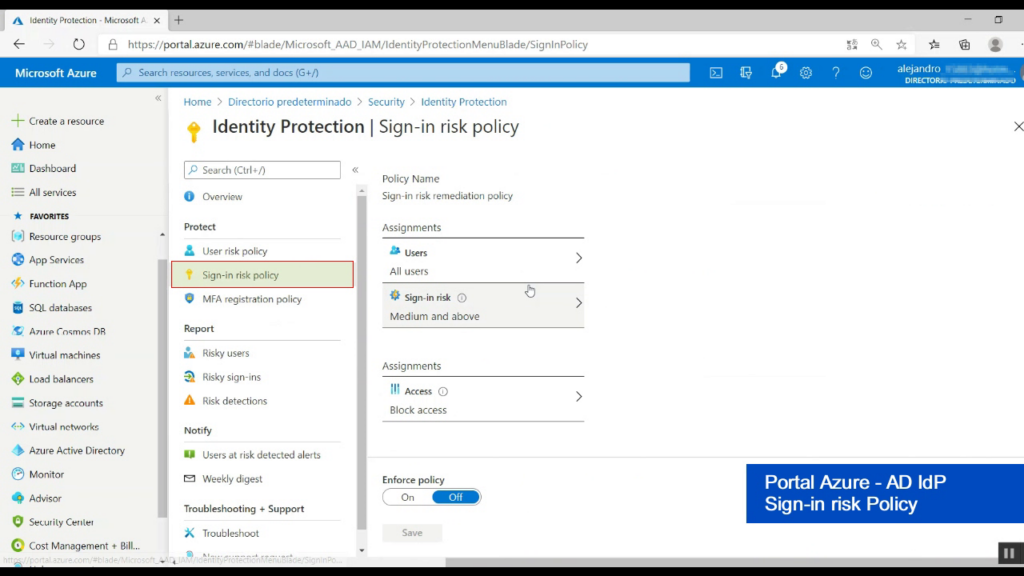This screenshot has width=1024, height=576.
Task: Open the feedback smiley icon
Action: (x=865, y=73)
